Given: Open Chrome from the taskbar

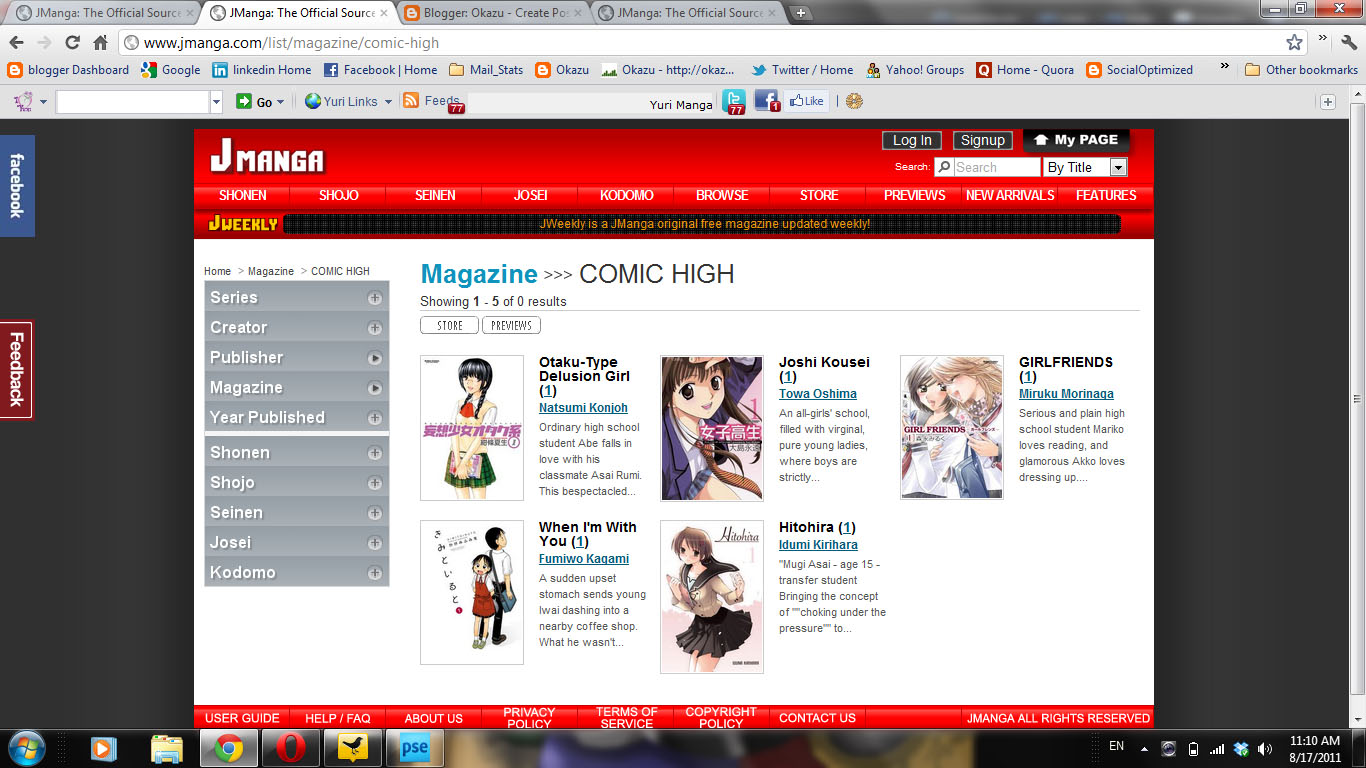Looking at the screenshot, I should [x=229, y=748].
